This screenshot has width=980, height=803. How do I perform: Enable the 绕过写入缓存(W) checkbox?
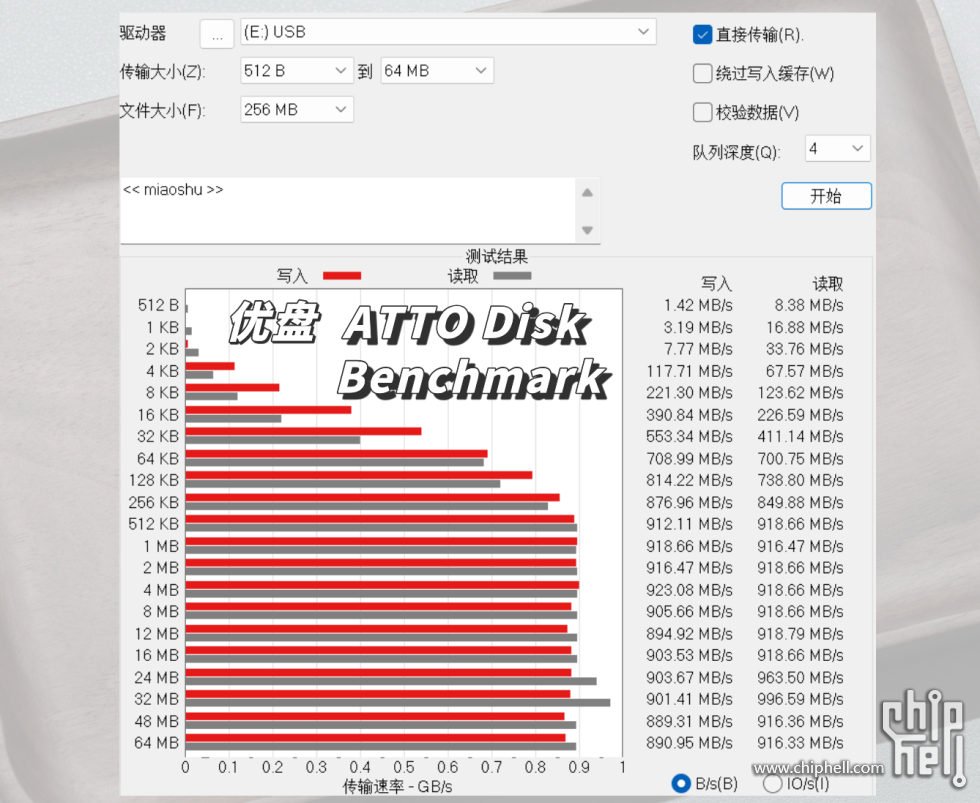(x=702, y=73)
